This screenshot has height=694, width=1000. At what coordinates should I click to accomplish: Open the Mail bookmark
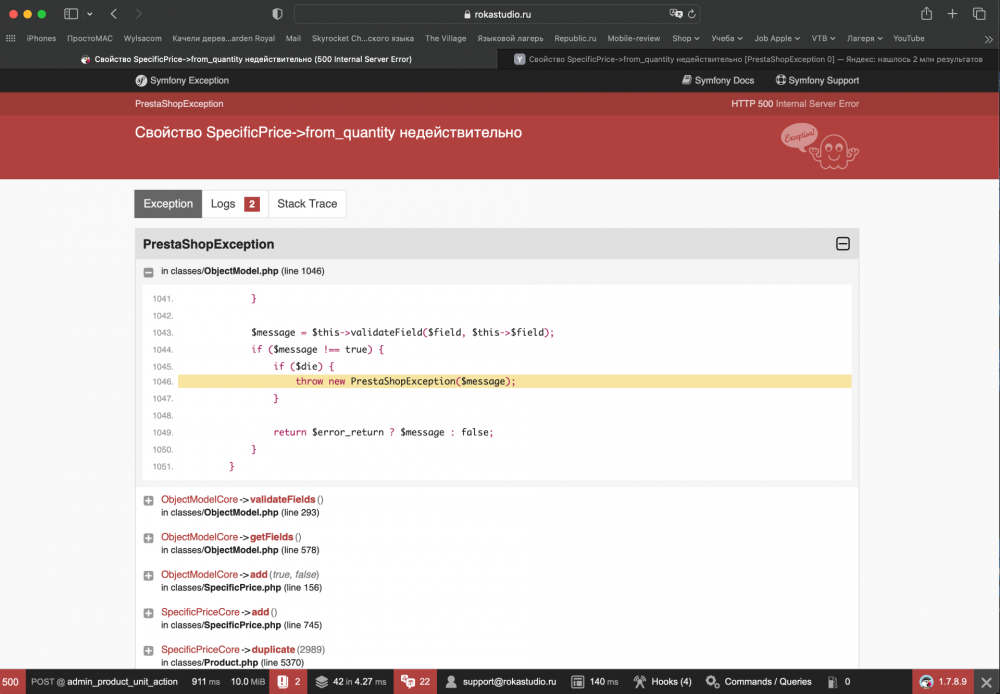pyautogui.click(x=293, y=38)
